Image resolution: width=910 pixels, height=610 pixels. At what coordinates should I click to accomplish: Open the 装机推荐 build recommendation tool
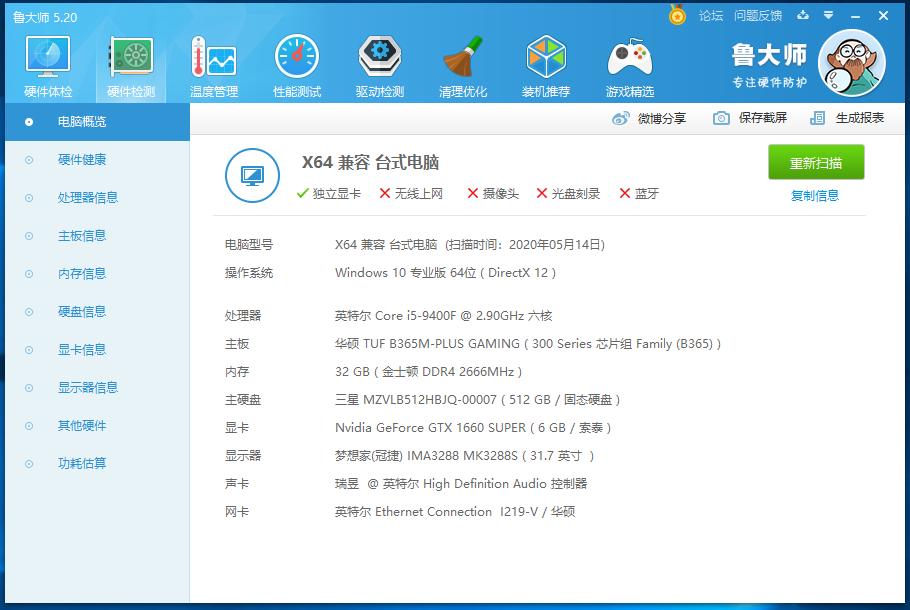pos(546,63)
